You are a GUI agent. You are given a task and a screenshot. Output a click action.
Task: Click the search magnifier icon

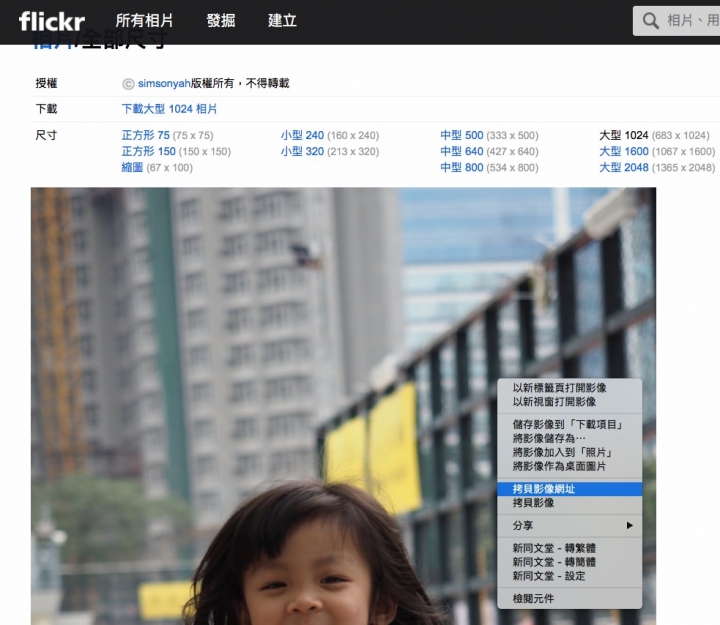[x=650, y=21]
